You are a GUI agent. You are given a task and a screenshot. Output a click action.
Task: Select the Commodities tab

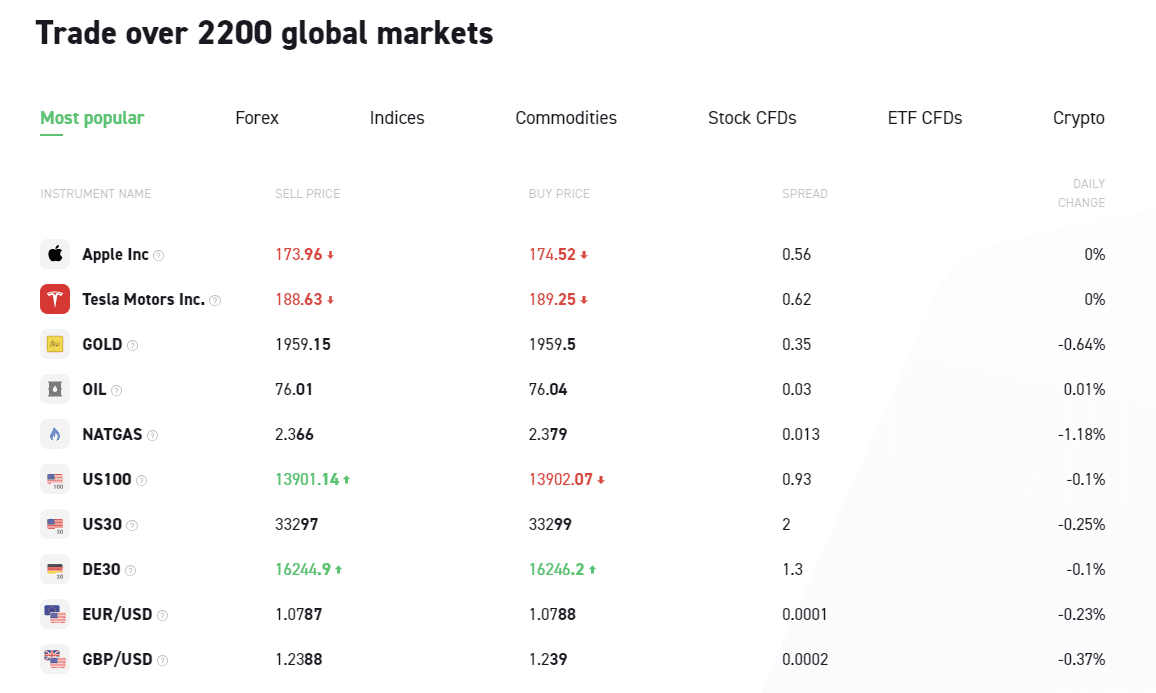566,118
